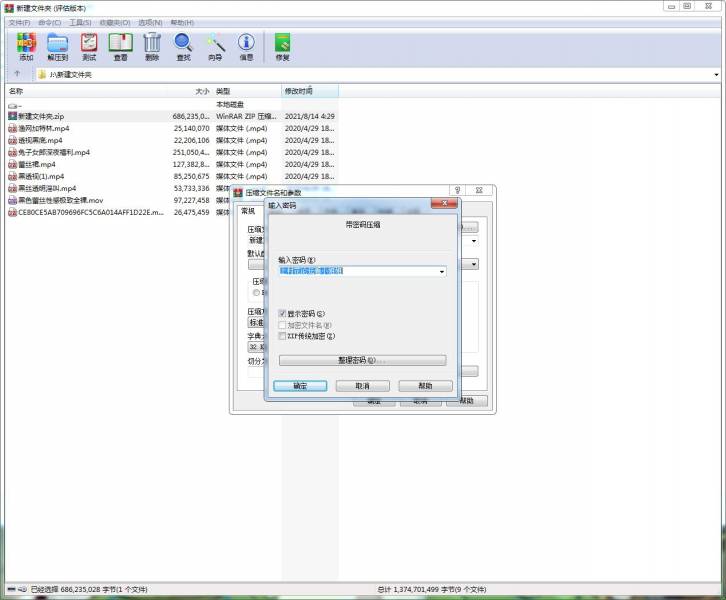Open the address bar path dropdown
Image resolution: width=726 pixels, height=600 pixels.
[x=716, y=74]
